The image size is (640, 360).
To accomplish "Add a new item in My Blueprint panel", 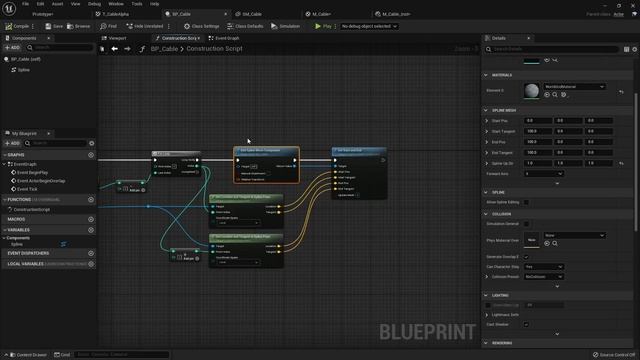I will point(12,143).
